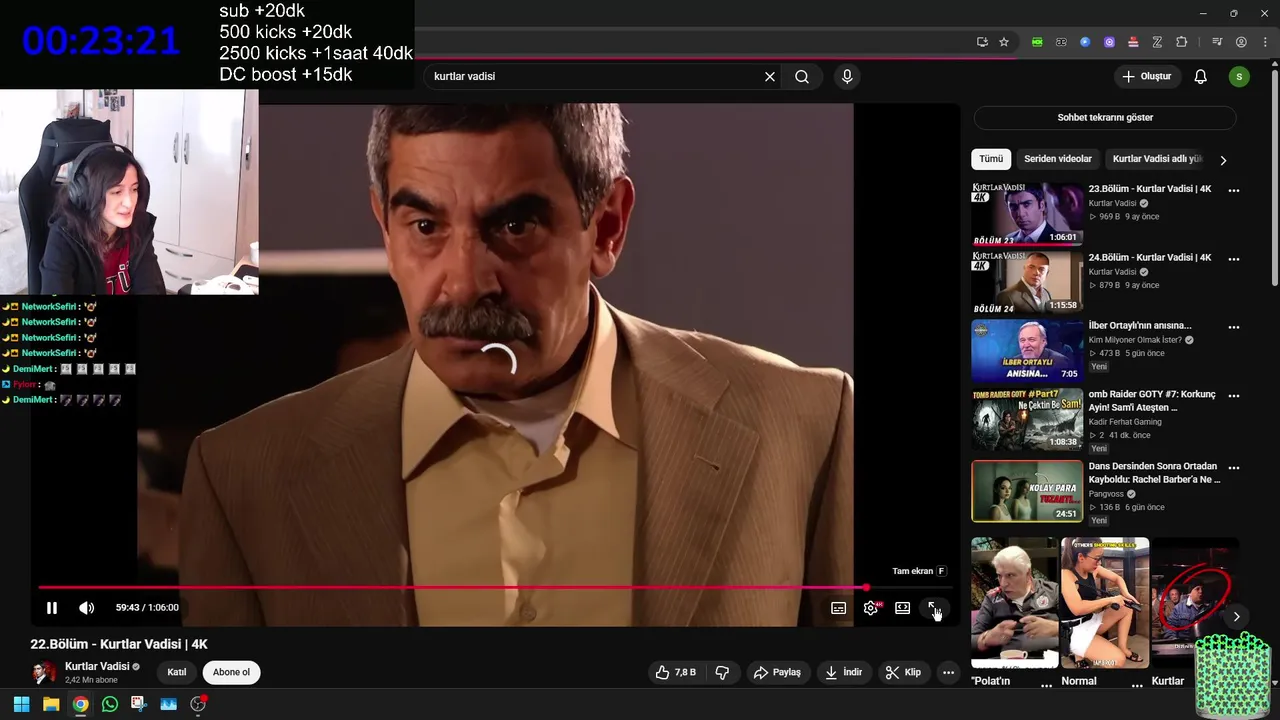Open options for İlber Ortaylı video
1280x720 pixels.
coord(1234,327)
